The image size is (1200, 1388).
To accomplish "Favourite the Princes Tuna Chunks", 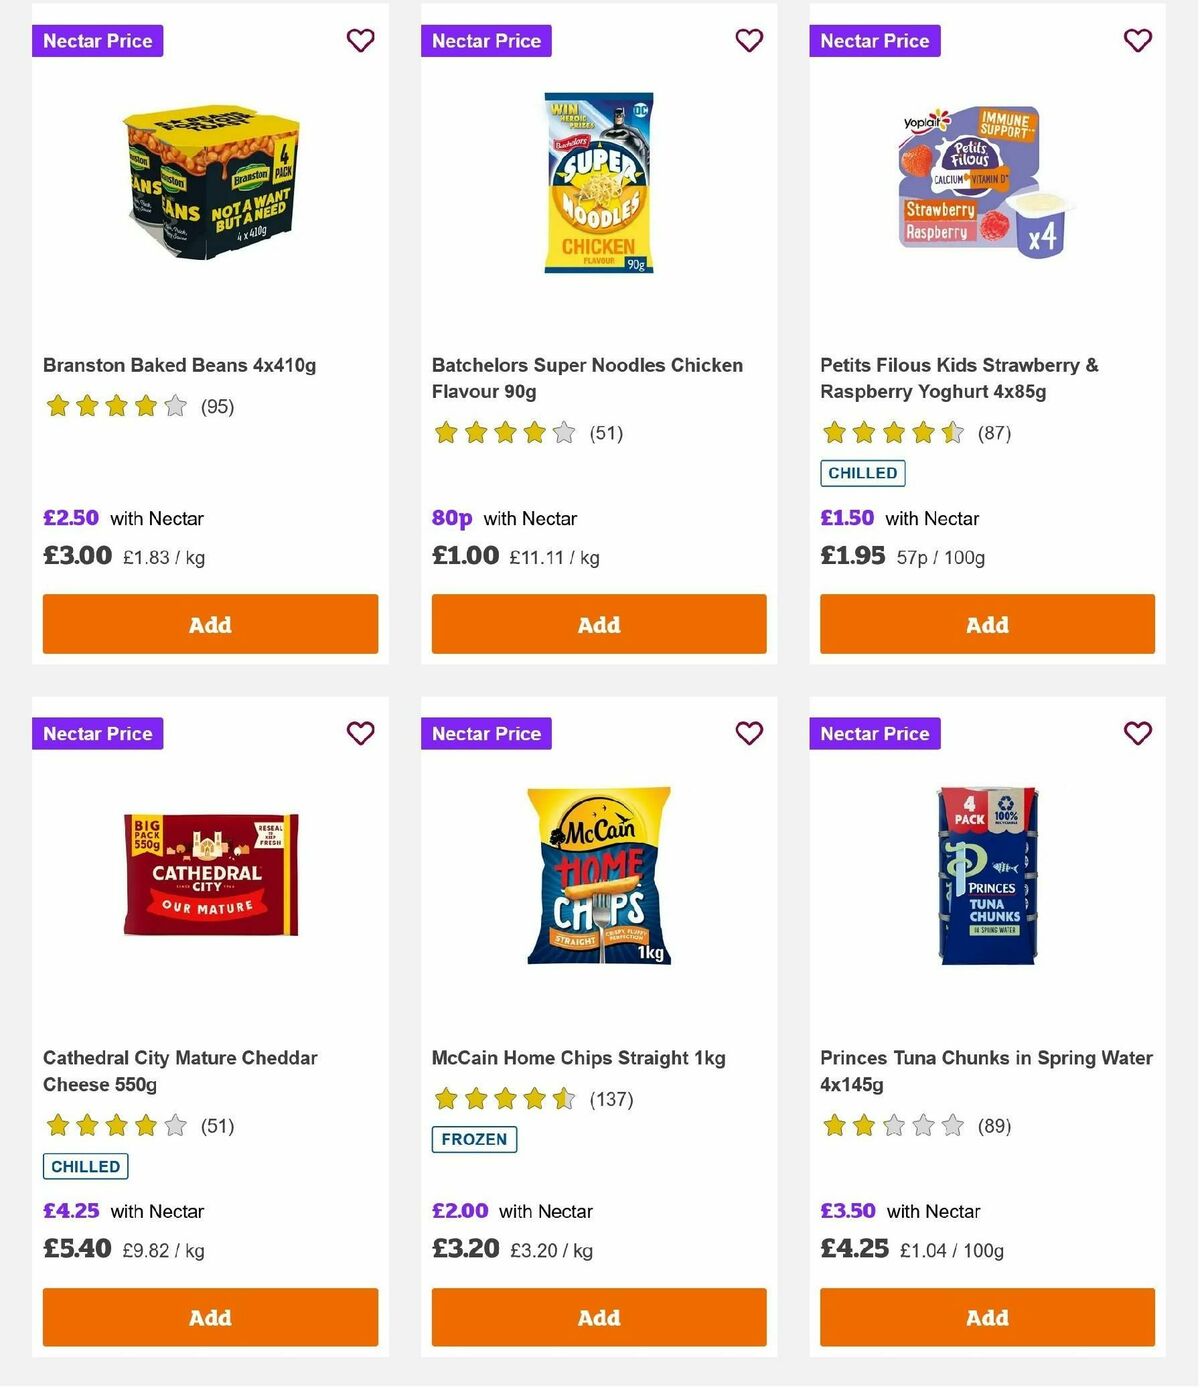I will tap(1137, 733).
